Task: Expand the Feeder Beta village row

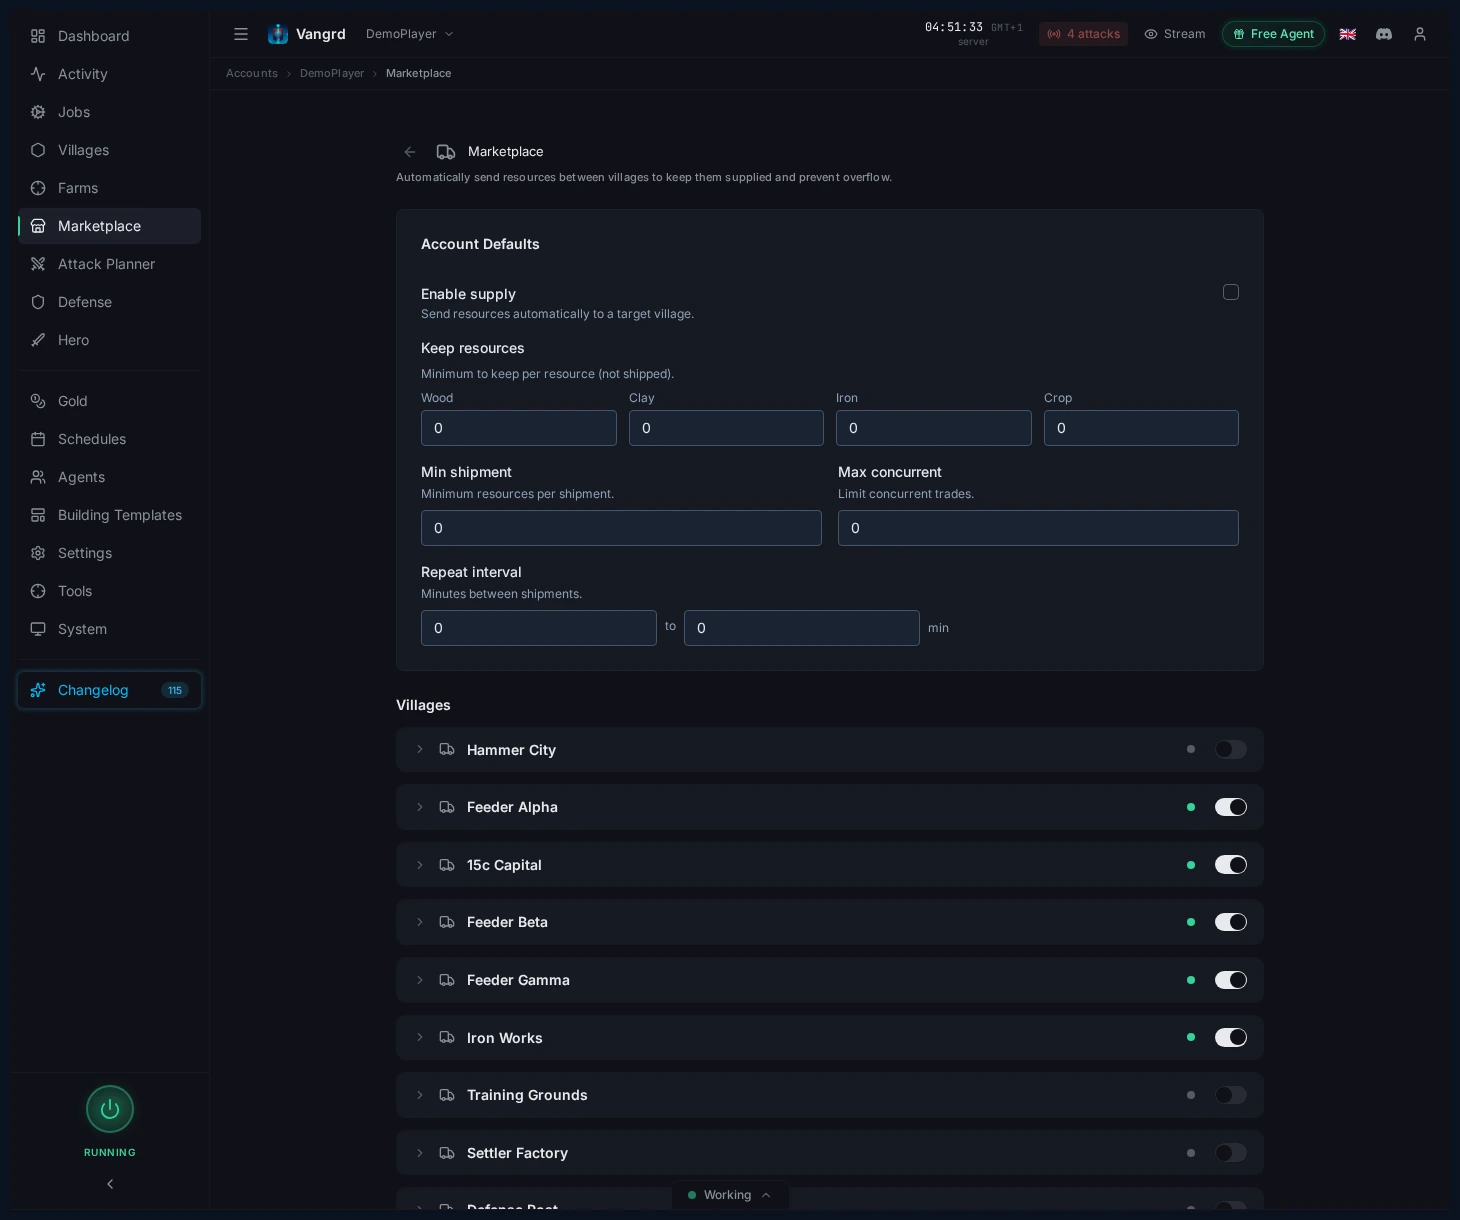Action: 420,922
